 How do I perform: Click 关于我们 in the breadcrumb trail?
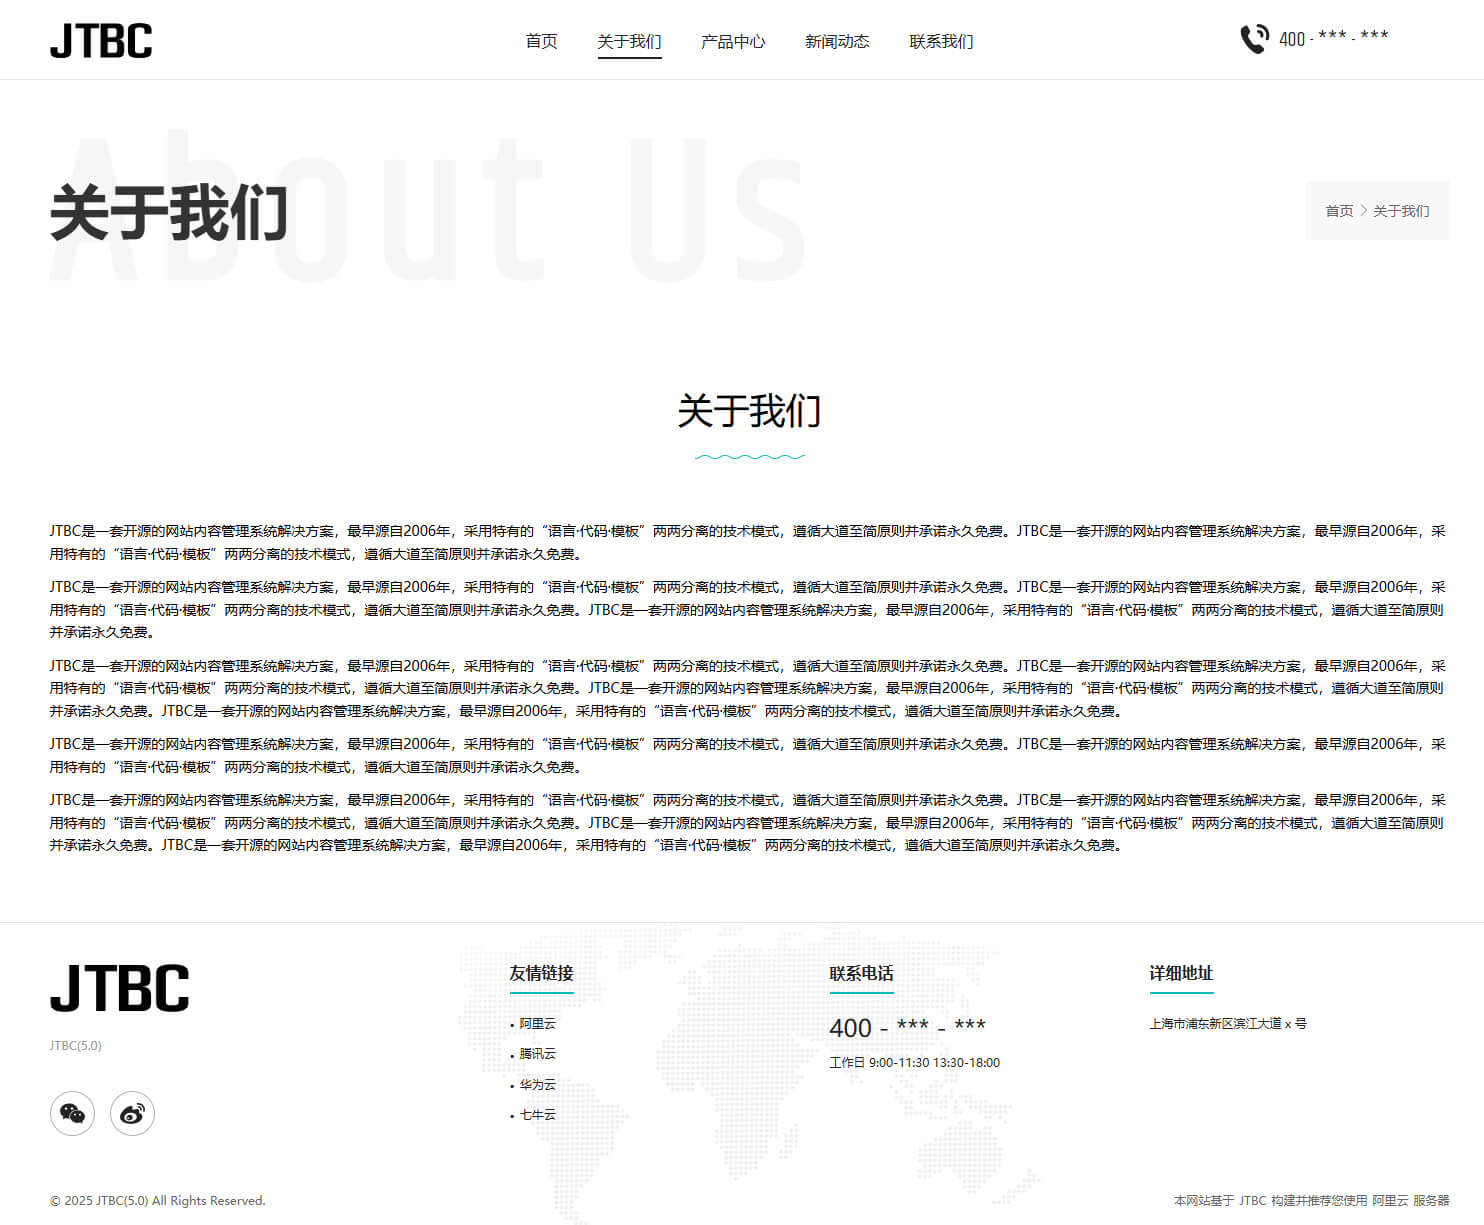[1401, 211]
